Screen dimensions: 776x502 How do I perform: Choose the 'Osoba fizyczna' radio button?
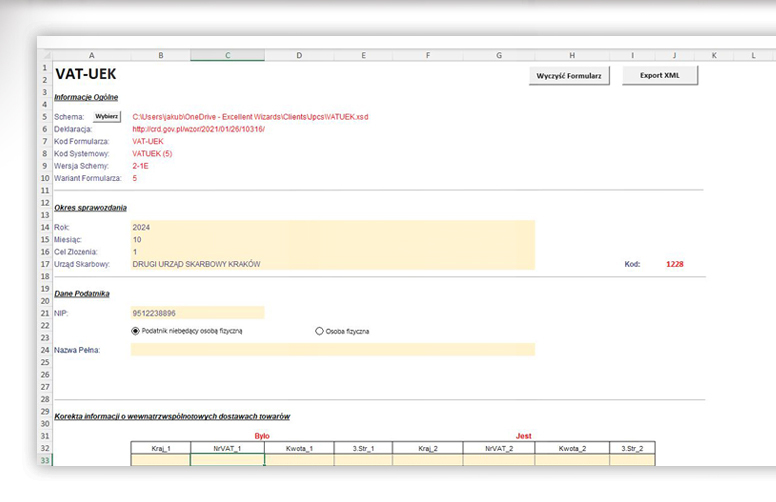[320, 330]
